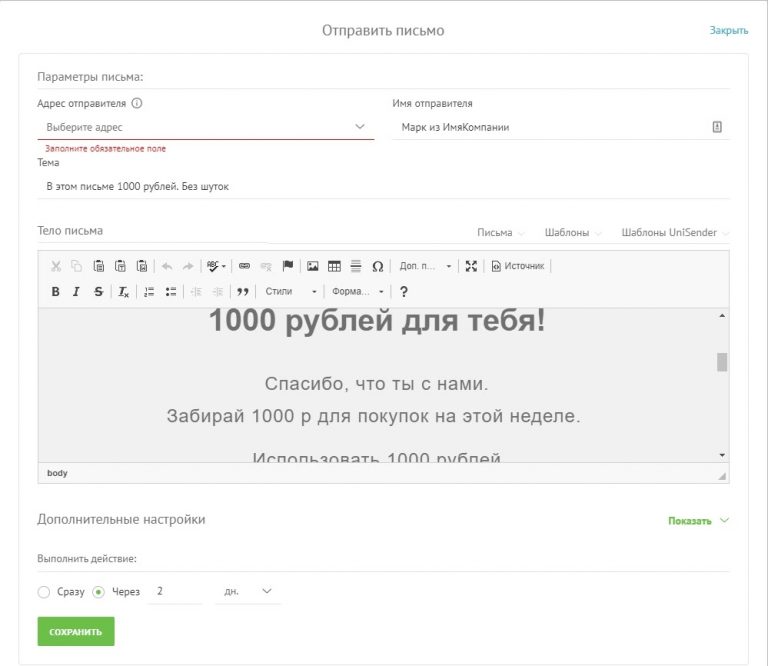Switch editor to 'Источник' source mode

517,266
